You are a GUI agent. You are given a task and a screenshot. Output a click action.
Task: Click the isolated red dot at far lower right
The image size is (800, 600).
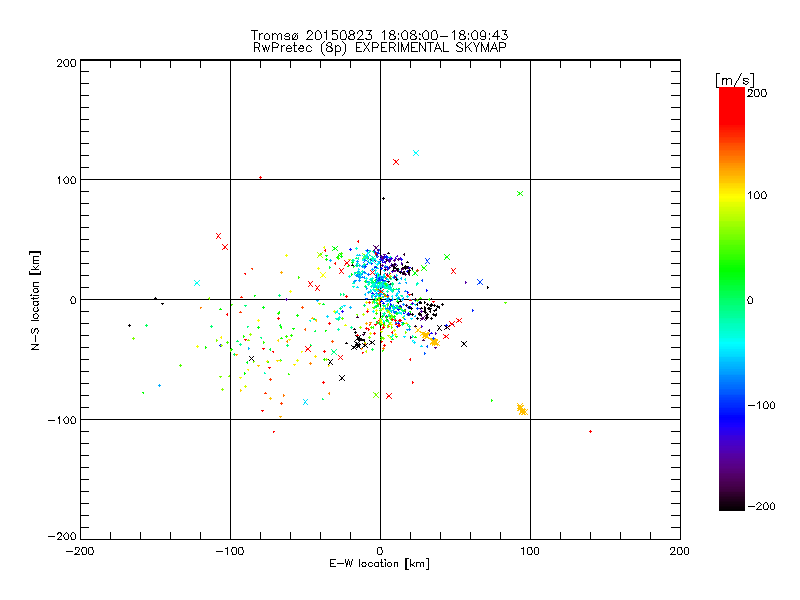[x=590, y=431]
